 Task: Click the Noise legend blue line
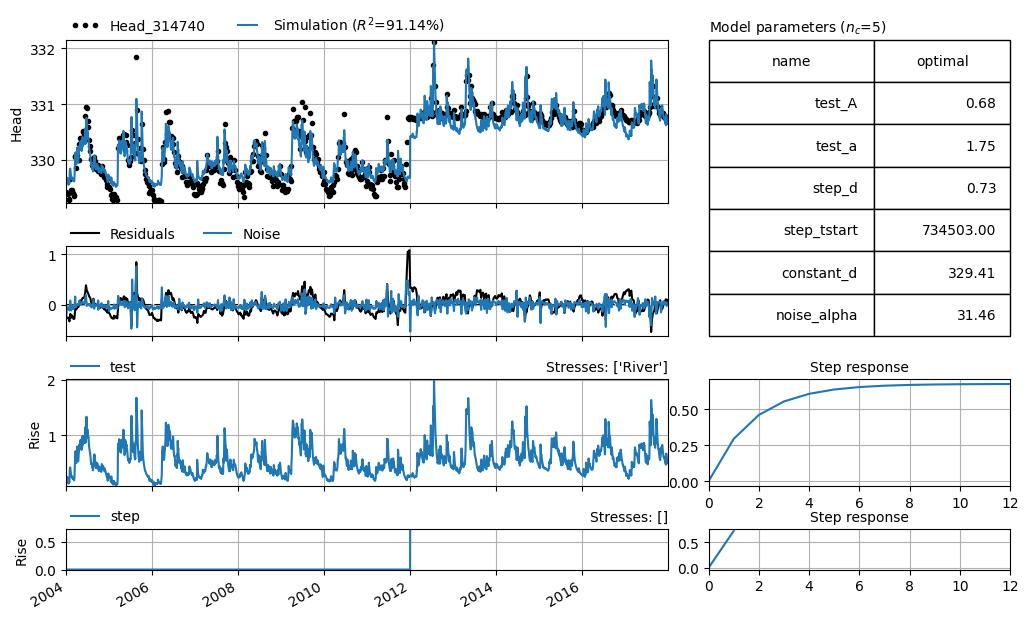(217, 234)
